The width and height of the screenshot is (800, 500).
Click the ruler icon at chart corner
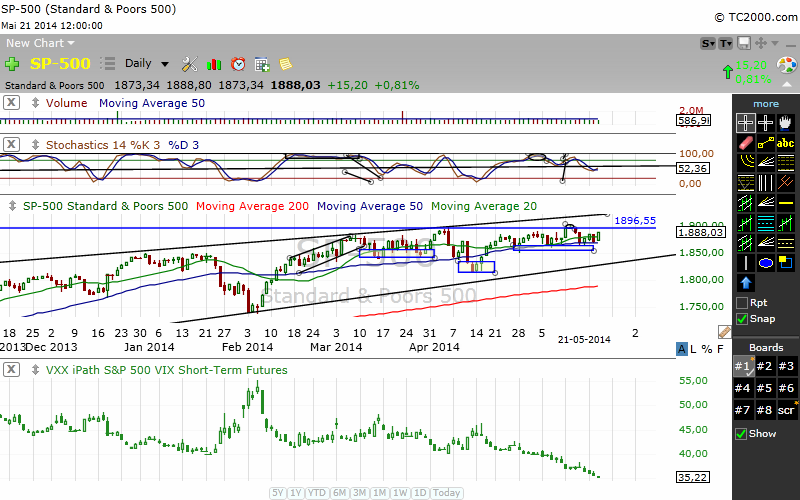click(724, 332)
